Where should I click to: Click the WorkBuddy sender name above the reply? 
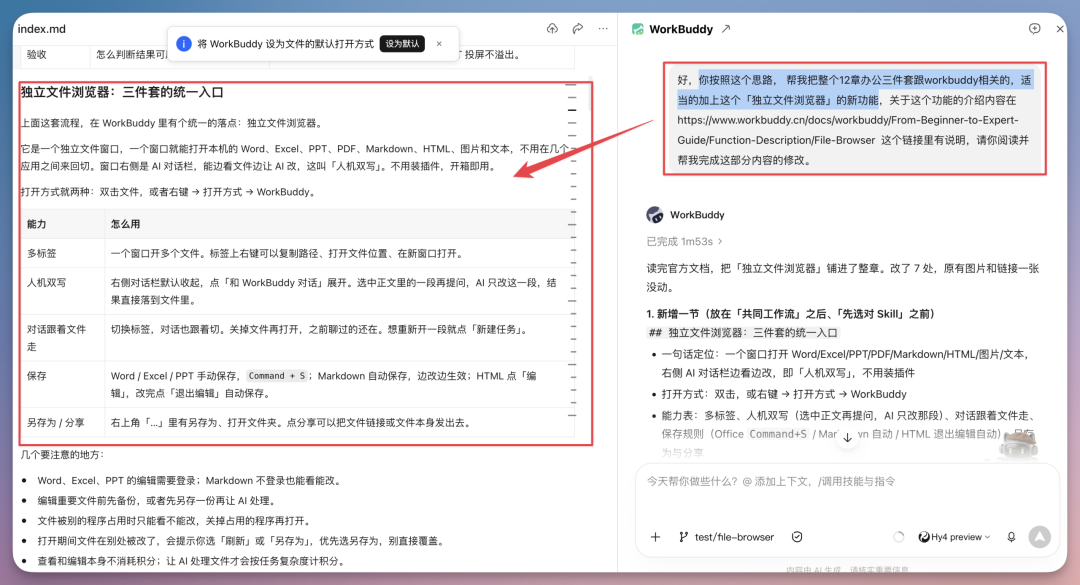pos(697,215)
